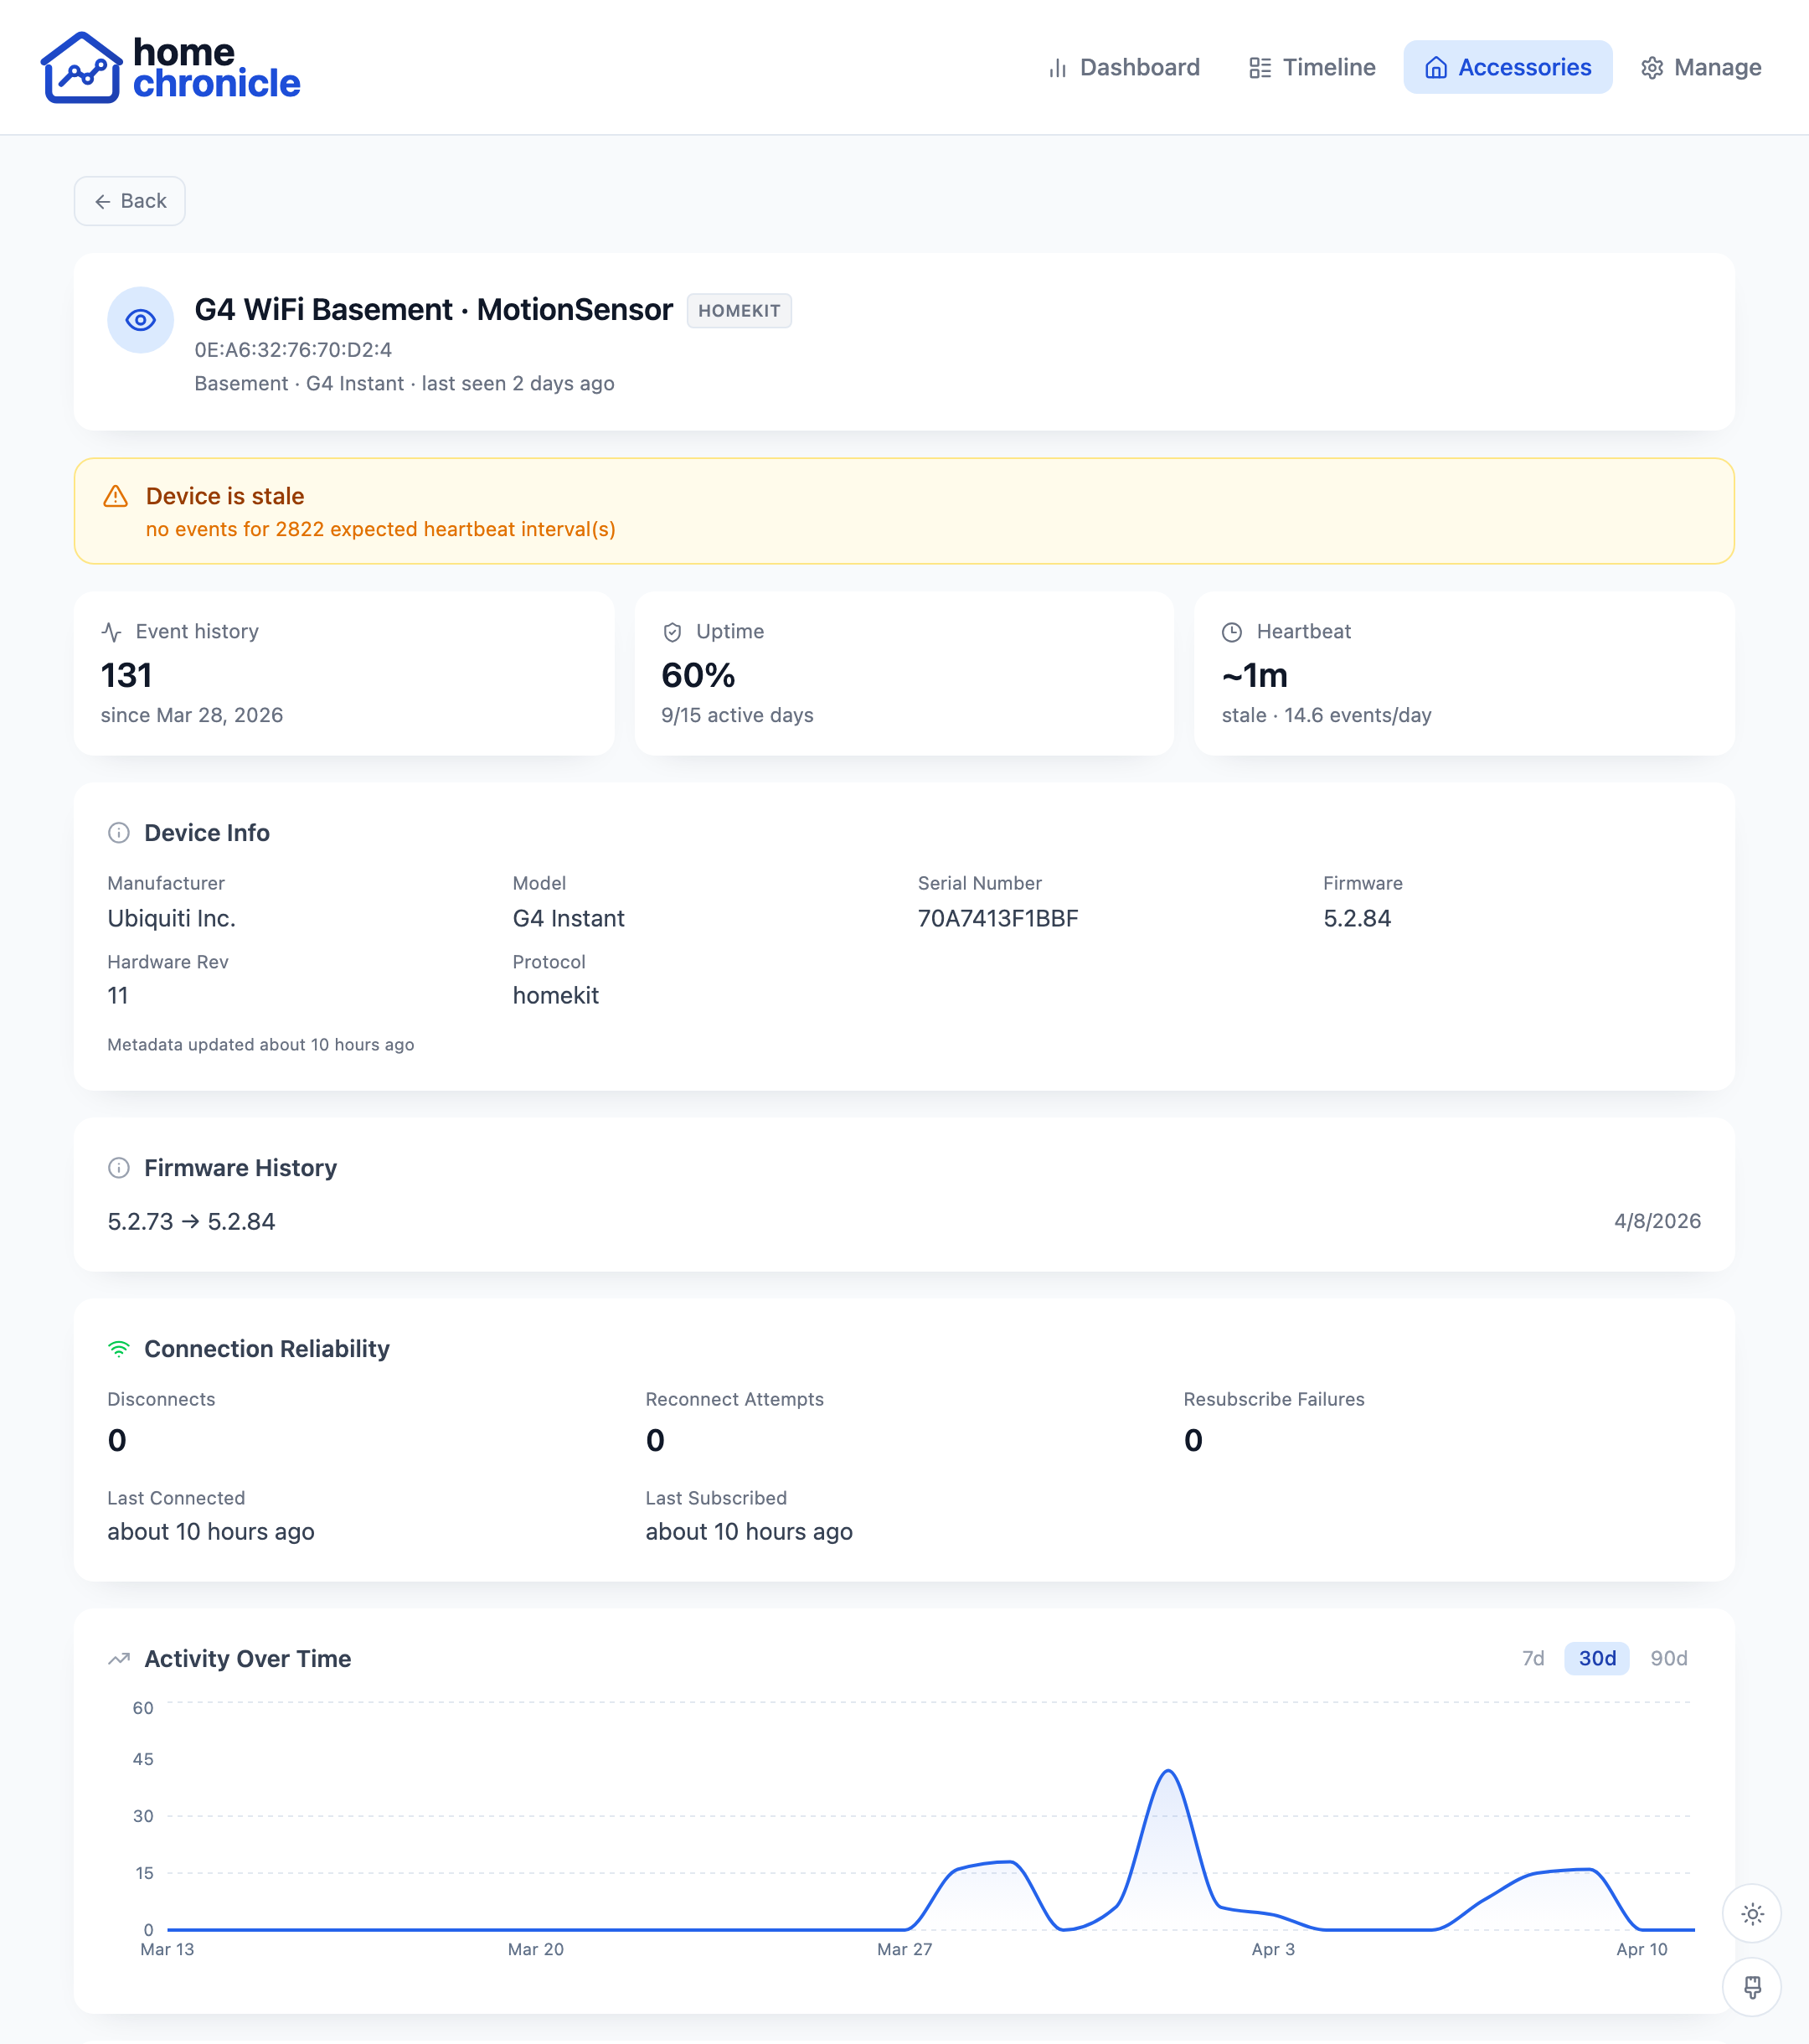Click the Activity Over Time trend icon
Screen dimensions: 1809x2044
[119, 1658]
